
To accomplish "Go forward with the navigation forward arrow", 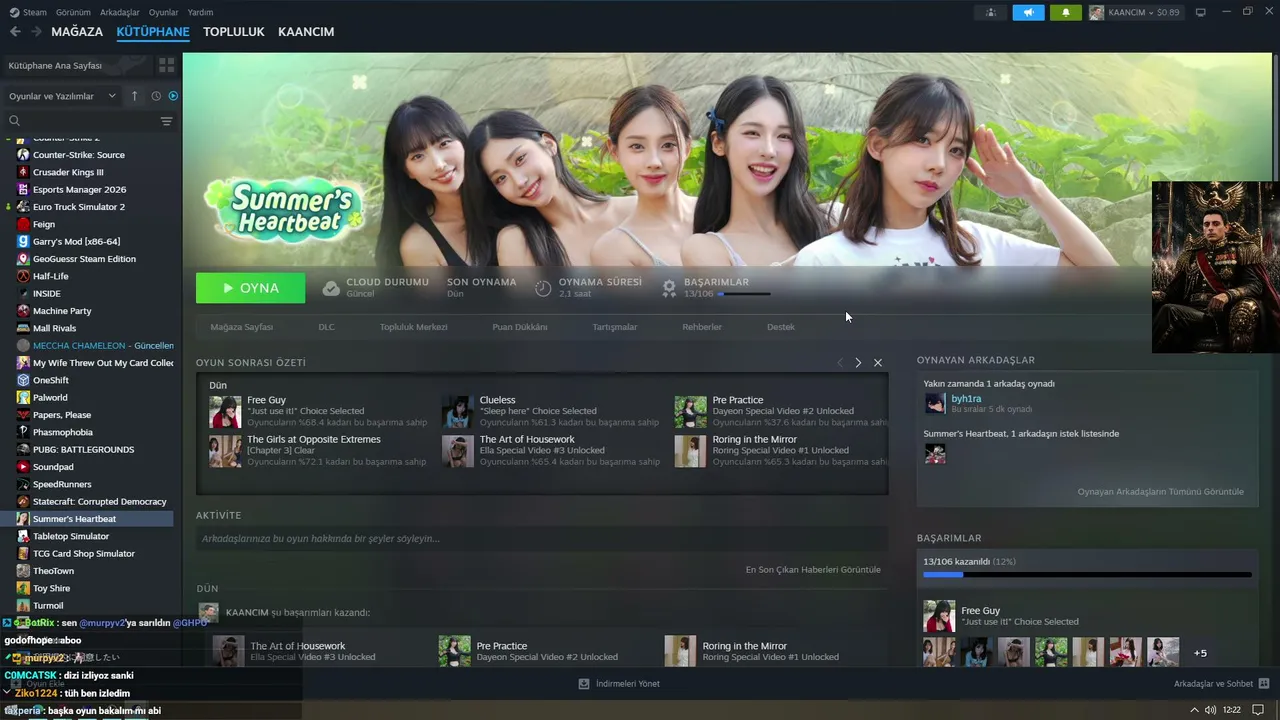I will coord(36,32).
